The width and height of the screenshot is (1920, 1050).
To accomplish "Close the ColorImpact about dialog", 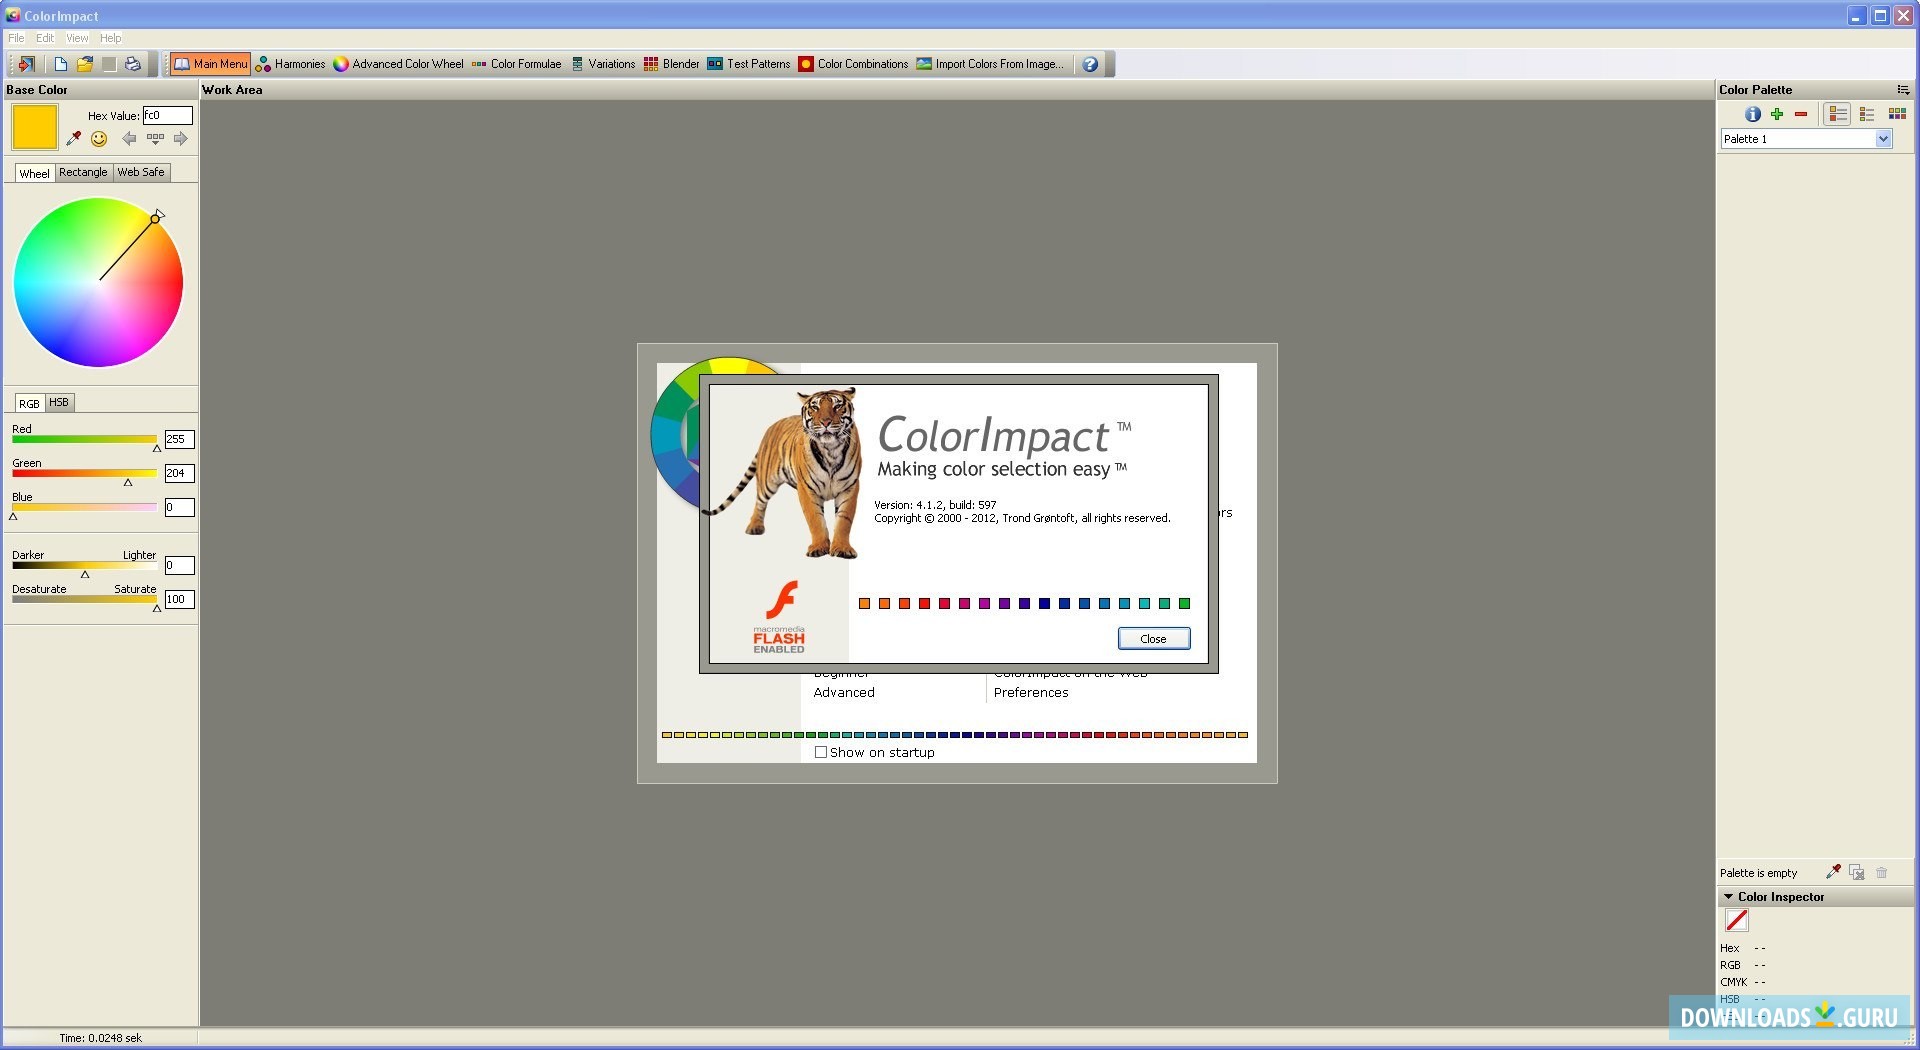I will [x=1153, y=638].
